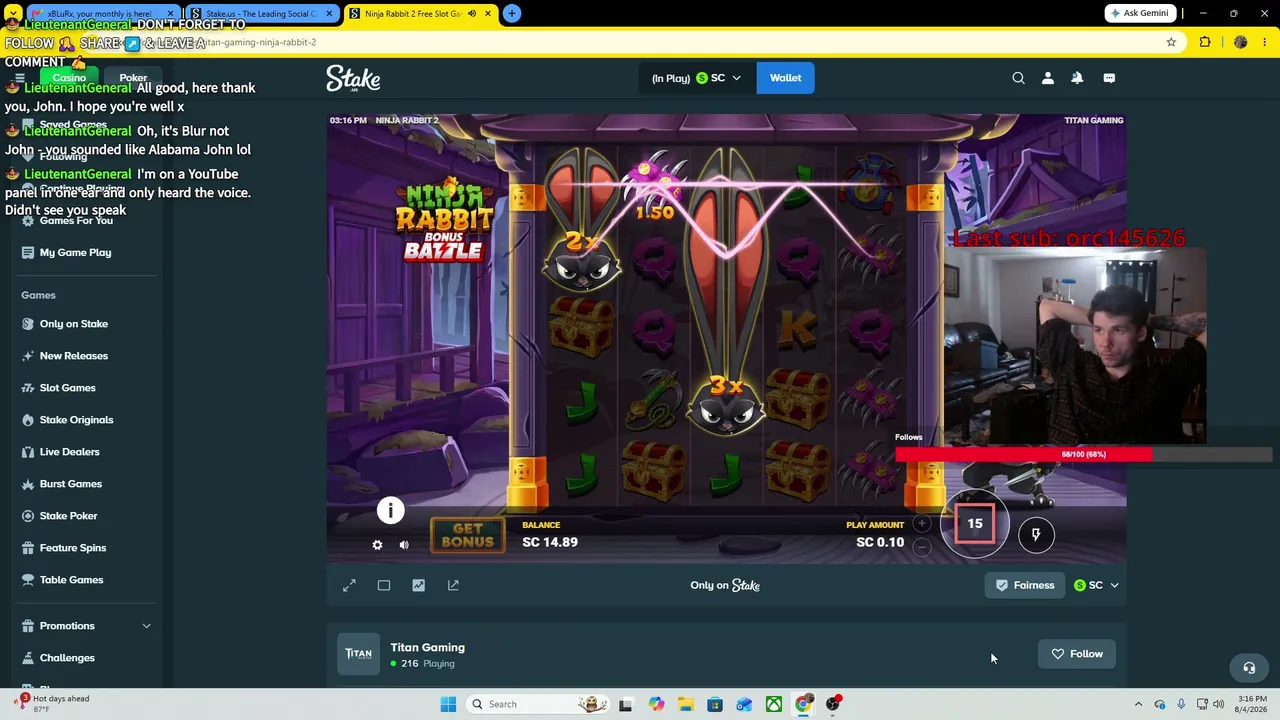Open the Chrome extensions puzzle icon
1280x720 pixels.
point(1205,42)
